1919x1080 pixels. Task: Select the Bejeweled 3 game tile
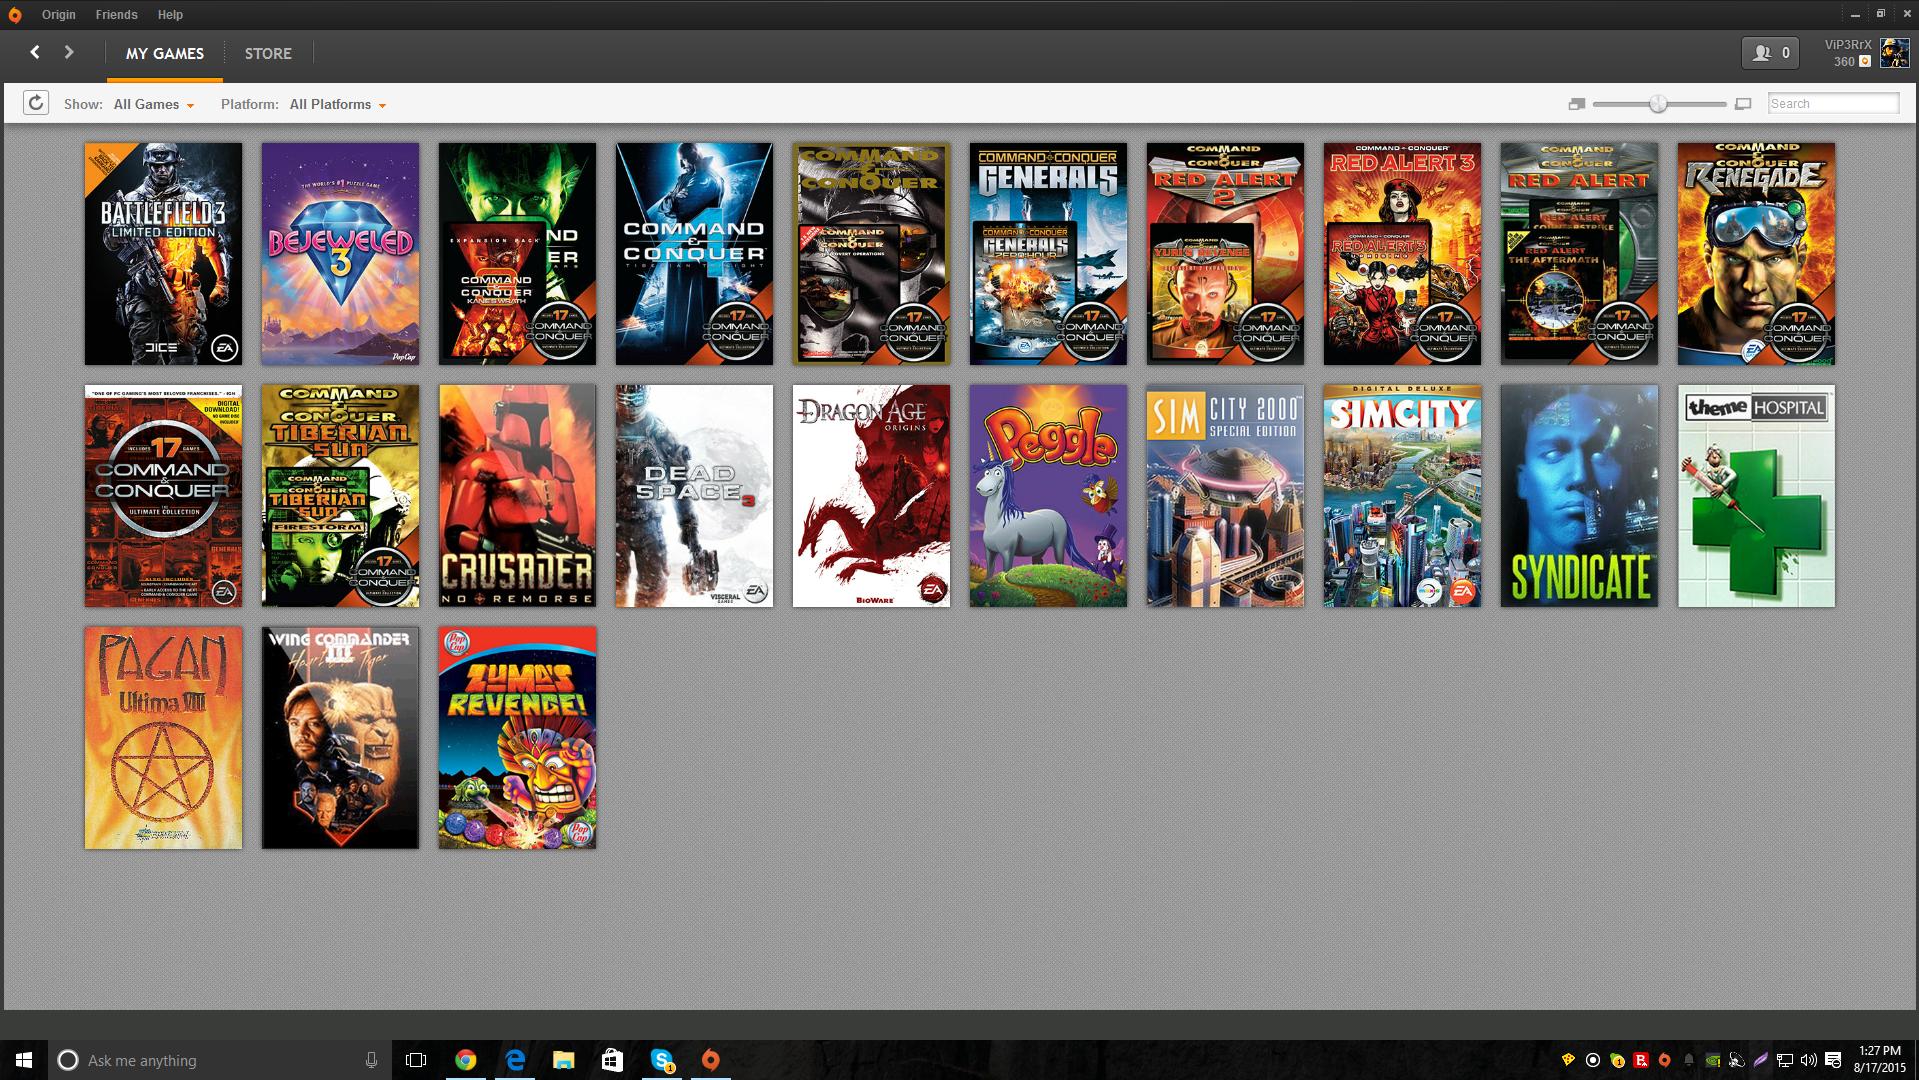coord(340,254)
